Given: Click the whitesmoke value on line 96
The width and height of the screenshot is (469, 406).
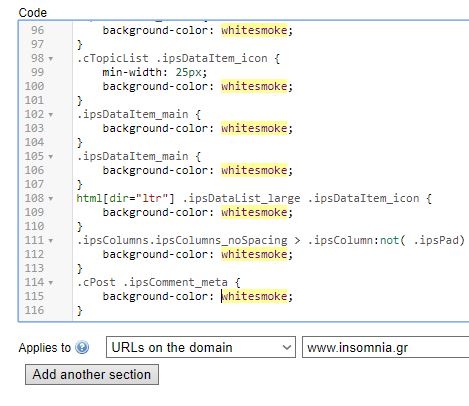Looking at the screenshot, I should click(x=254, y=30).
